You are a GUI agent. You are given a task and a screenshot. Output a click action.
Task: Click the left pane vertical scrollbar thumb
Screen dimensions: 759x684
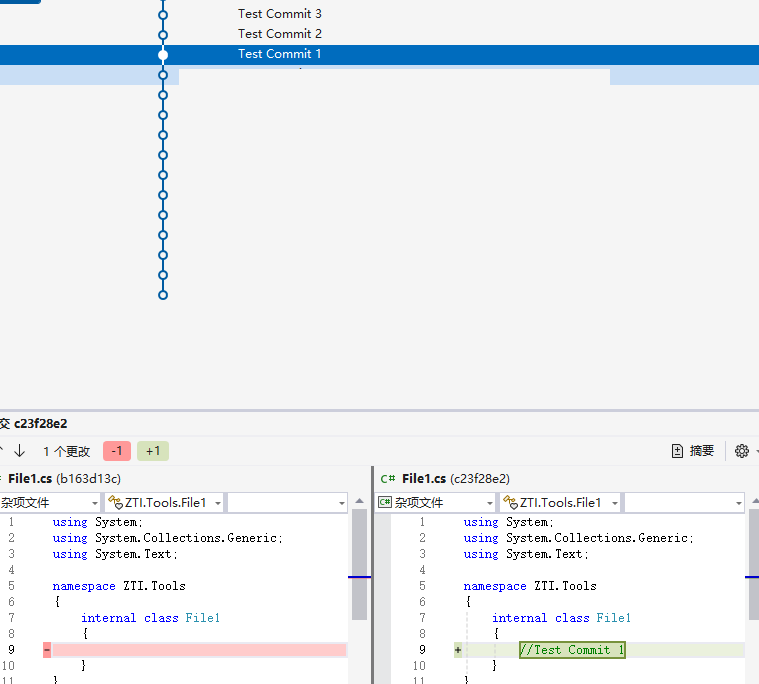tap(359, 564)
